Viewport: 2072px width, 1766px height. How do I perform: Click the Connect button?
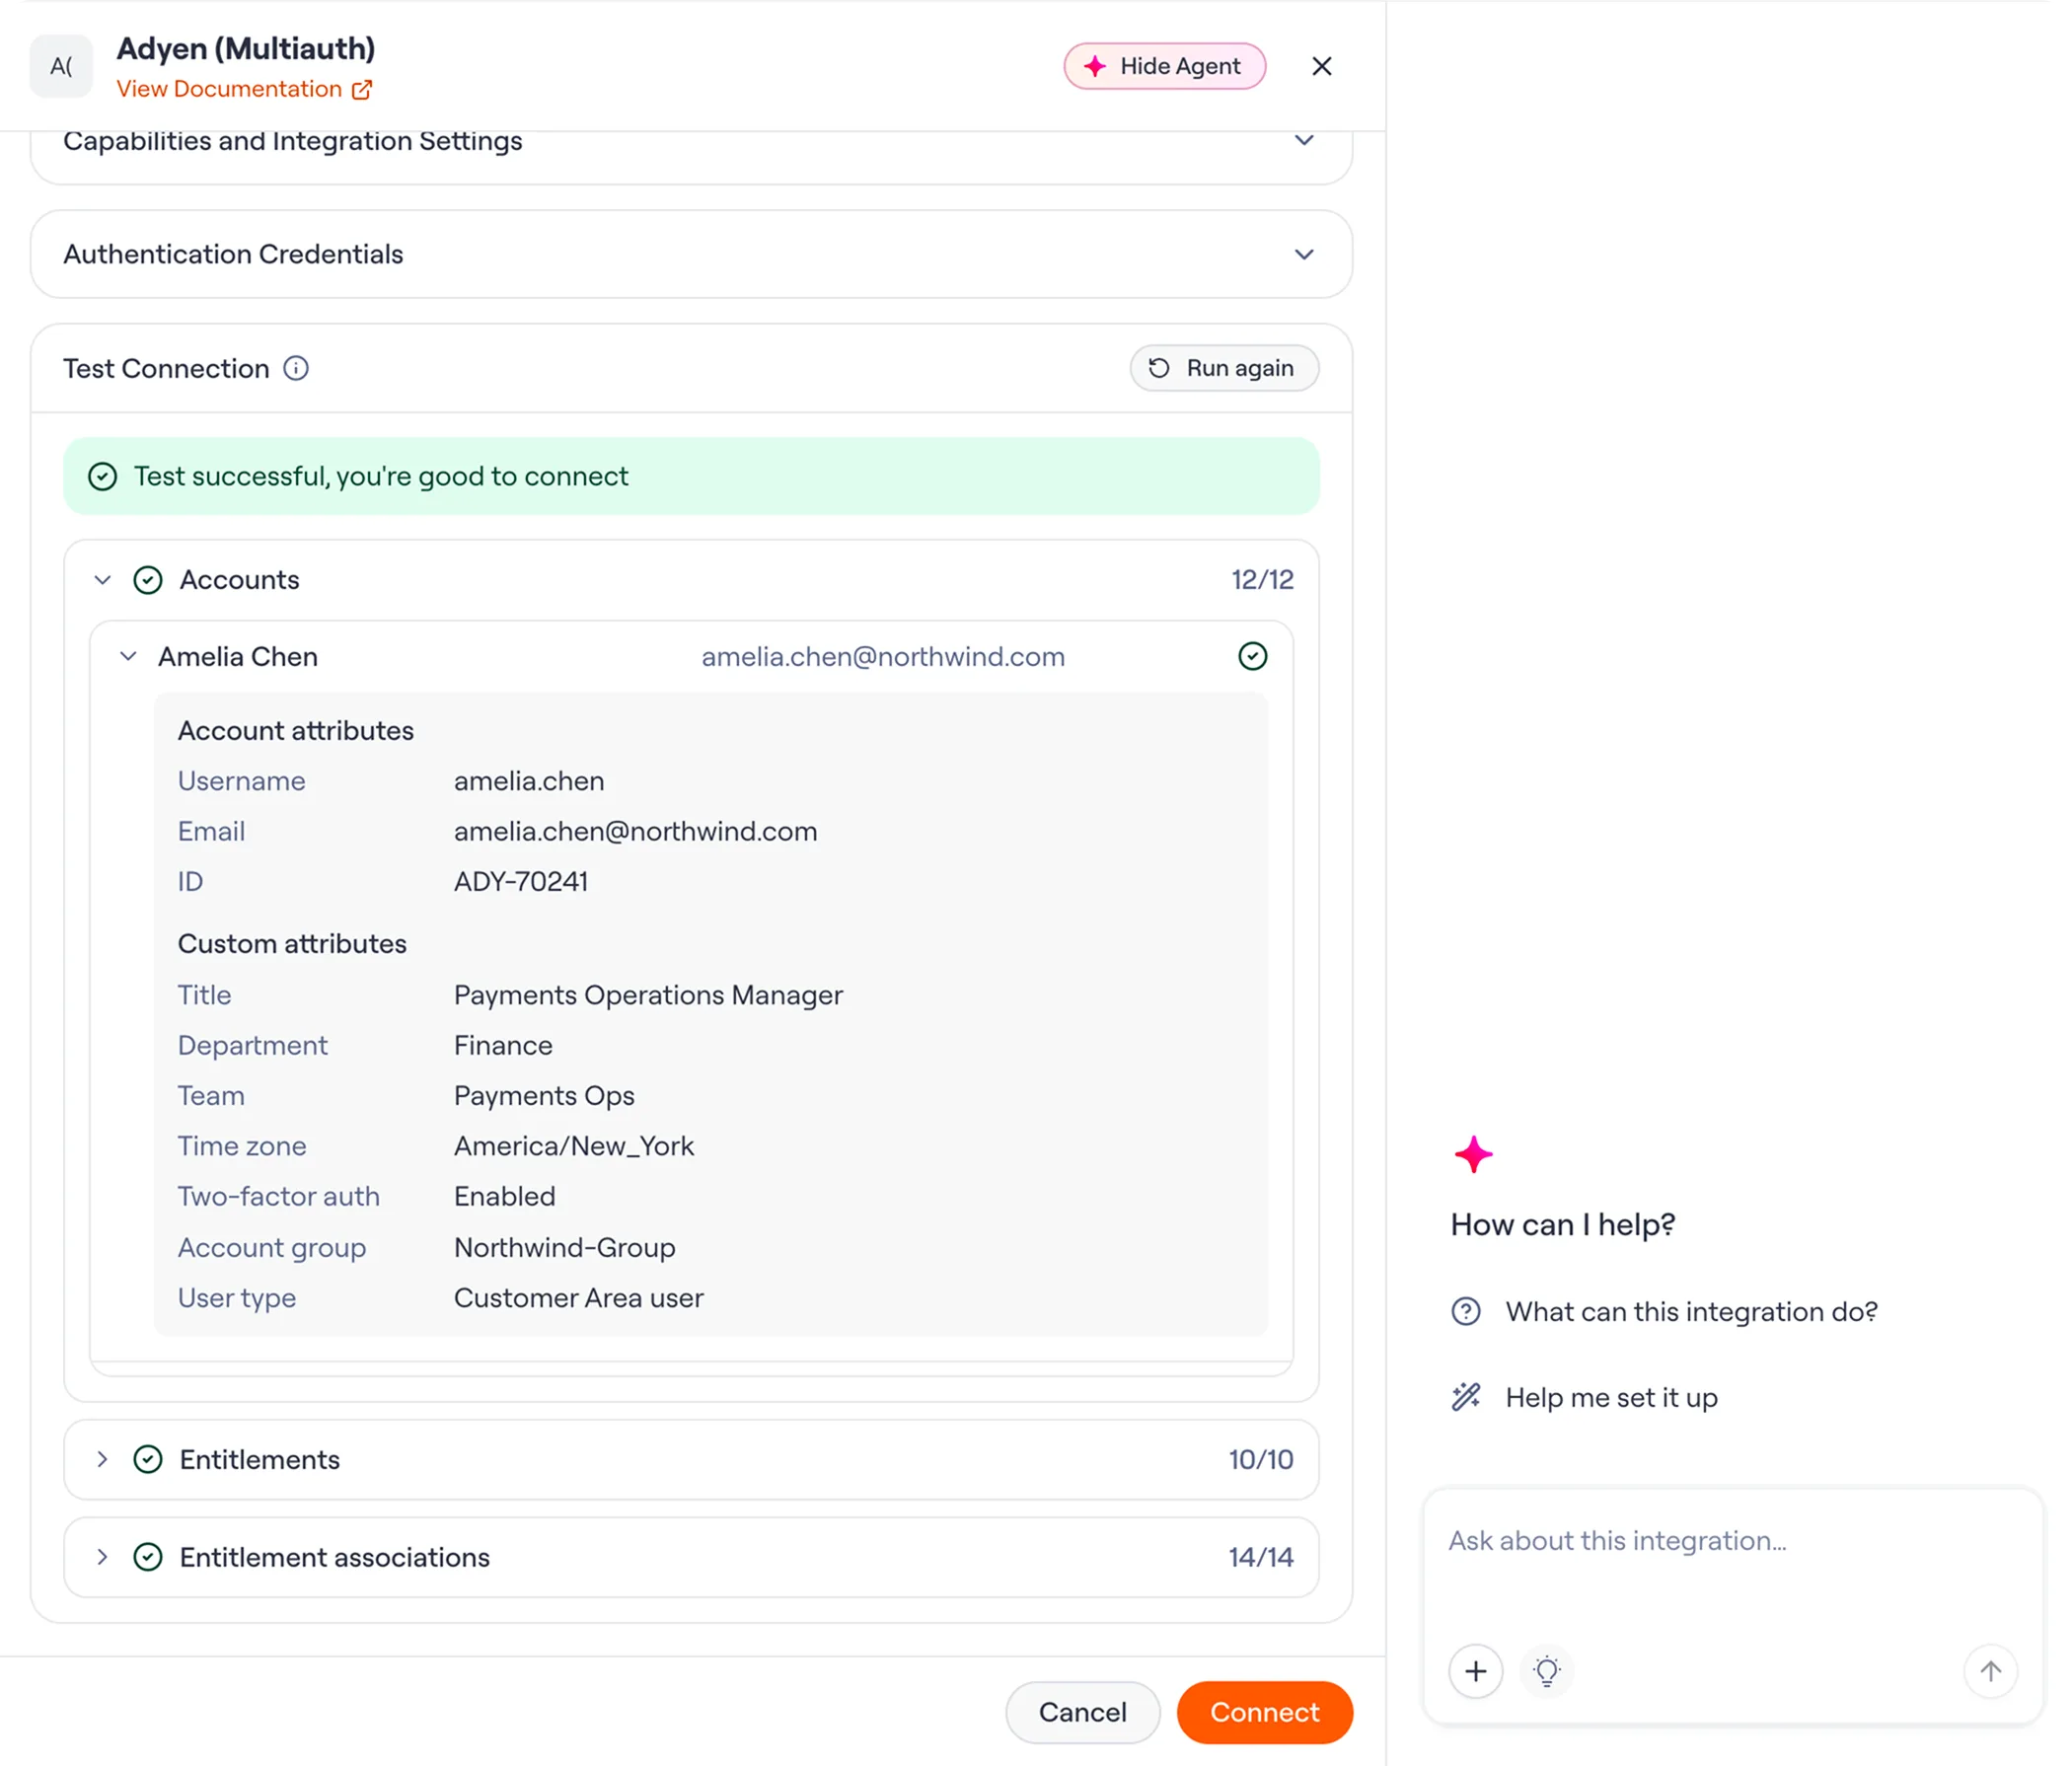[x=1265, y=1712]
